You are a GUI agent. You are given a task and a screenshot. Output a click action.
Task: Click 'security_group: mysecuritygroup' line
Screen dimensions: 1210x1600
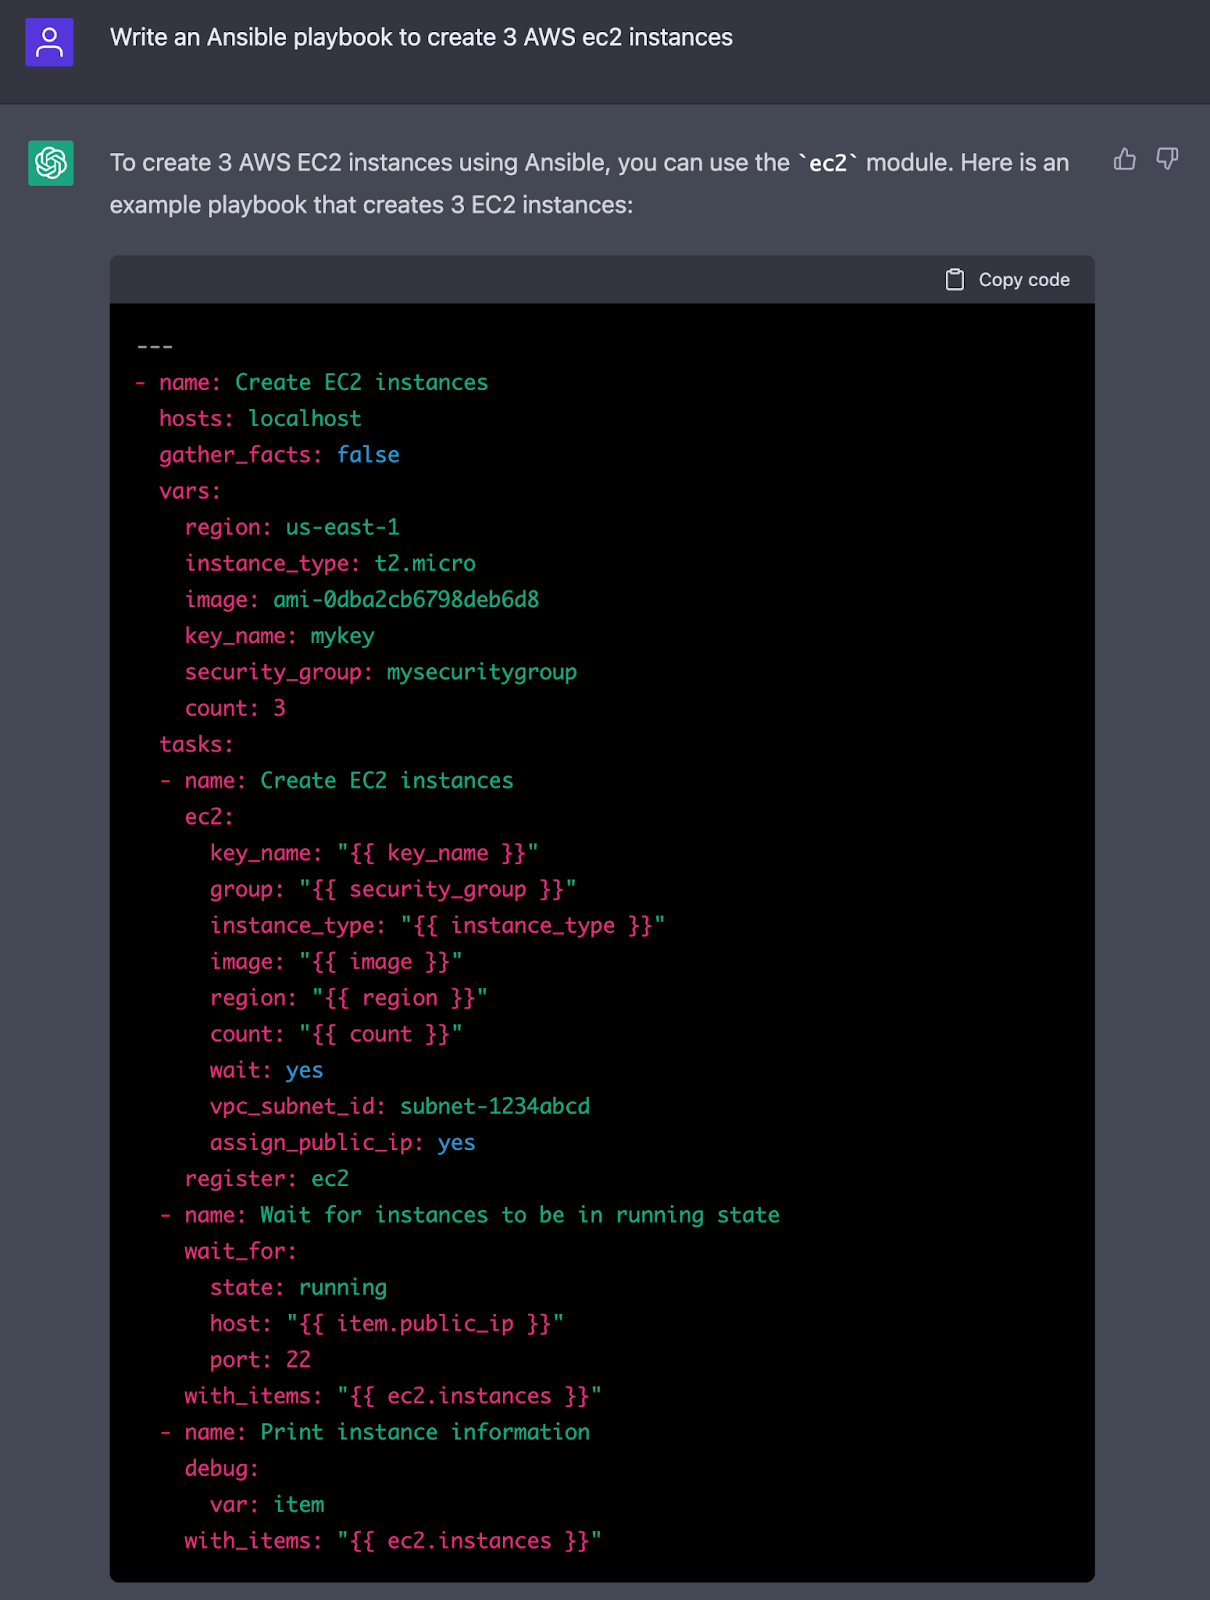(x=381, y=672)
